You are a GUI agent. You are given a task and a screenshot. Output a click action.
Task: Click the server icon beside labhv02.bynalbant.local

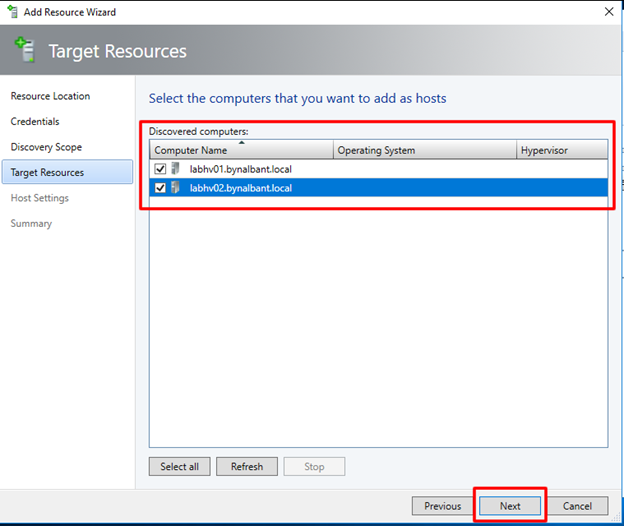(175, 187)
